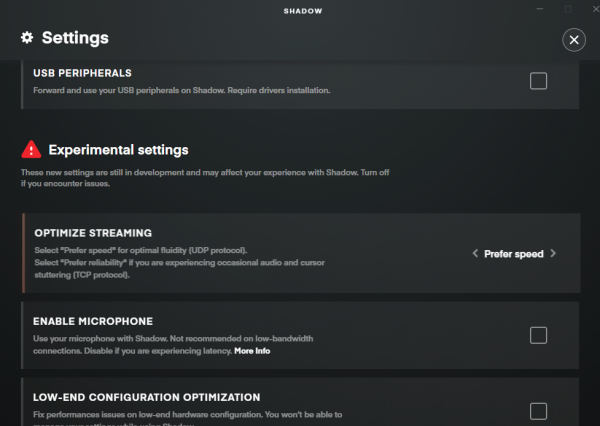Click the Experimental settings section title

tap(119, 150)
